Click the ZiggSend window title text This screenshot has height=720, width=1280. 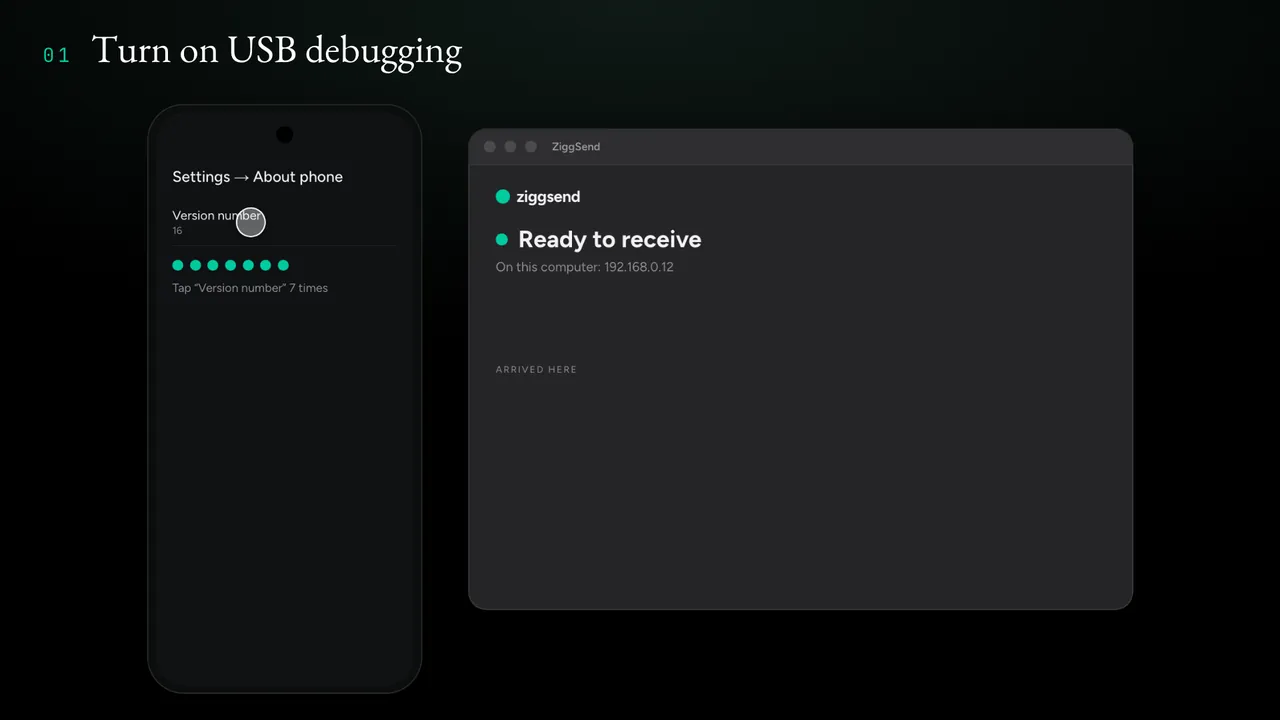click(x=576, y=147)
